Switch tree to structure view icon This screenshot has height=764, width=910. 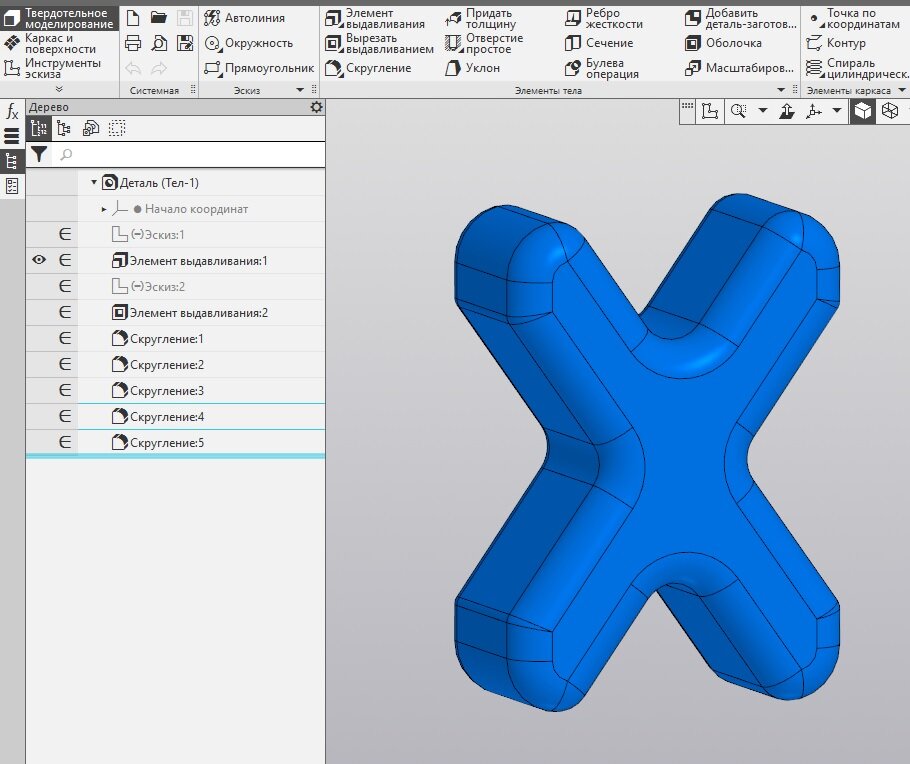(39, 128)
